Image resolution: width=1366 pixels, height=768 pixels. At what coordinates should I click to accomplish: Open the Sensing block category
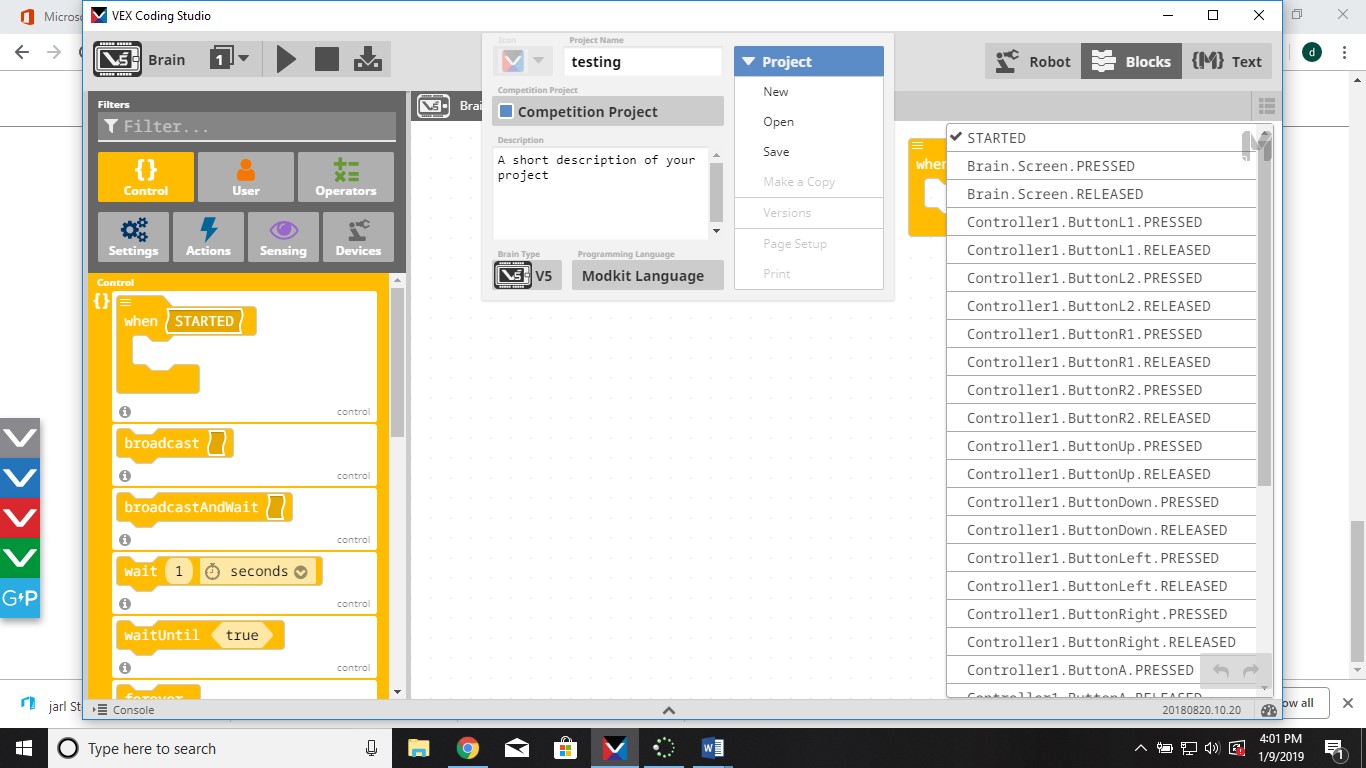(283, 236)
